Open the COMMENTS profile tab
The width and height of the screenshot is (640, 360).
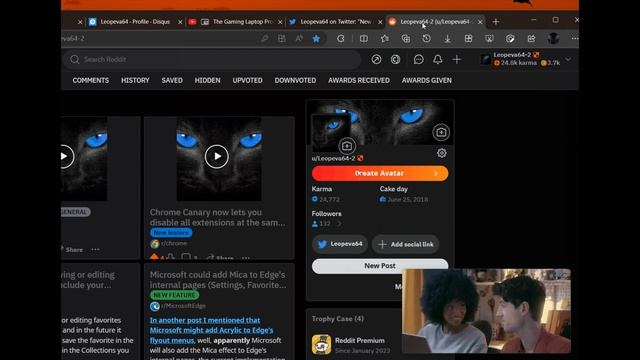pyautogui.click(x=91, y=80)
